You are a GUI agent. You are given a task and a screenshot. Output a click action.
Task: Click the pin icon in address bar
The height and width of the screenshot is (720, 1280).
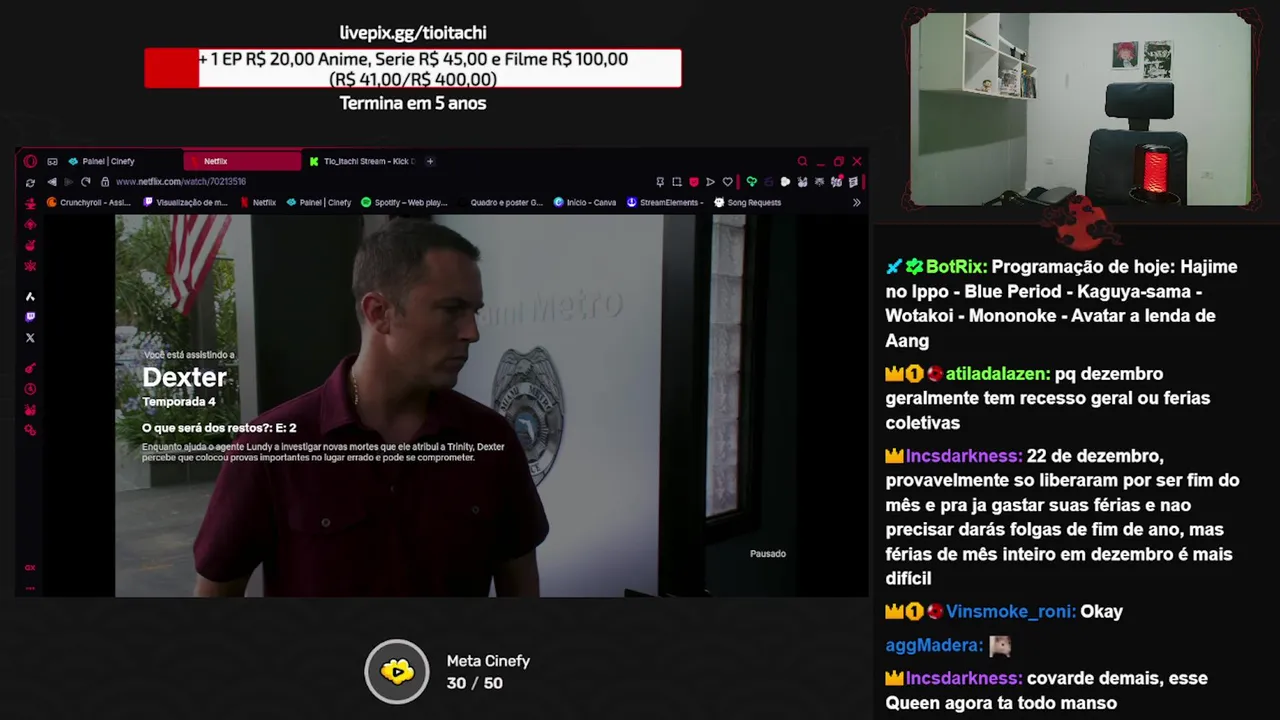tap(660, 182)
